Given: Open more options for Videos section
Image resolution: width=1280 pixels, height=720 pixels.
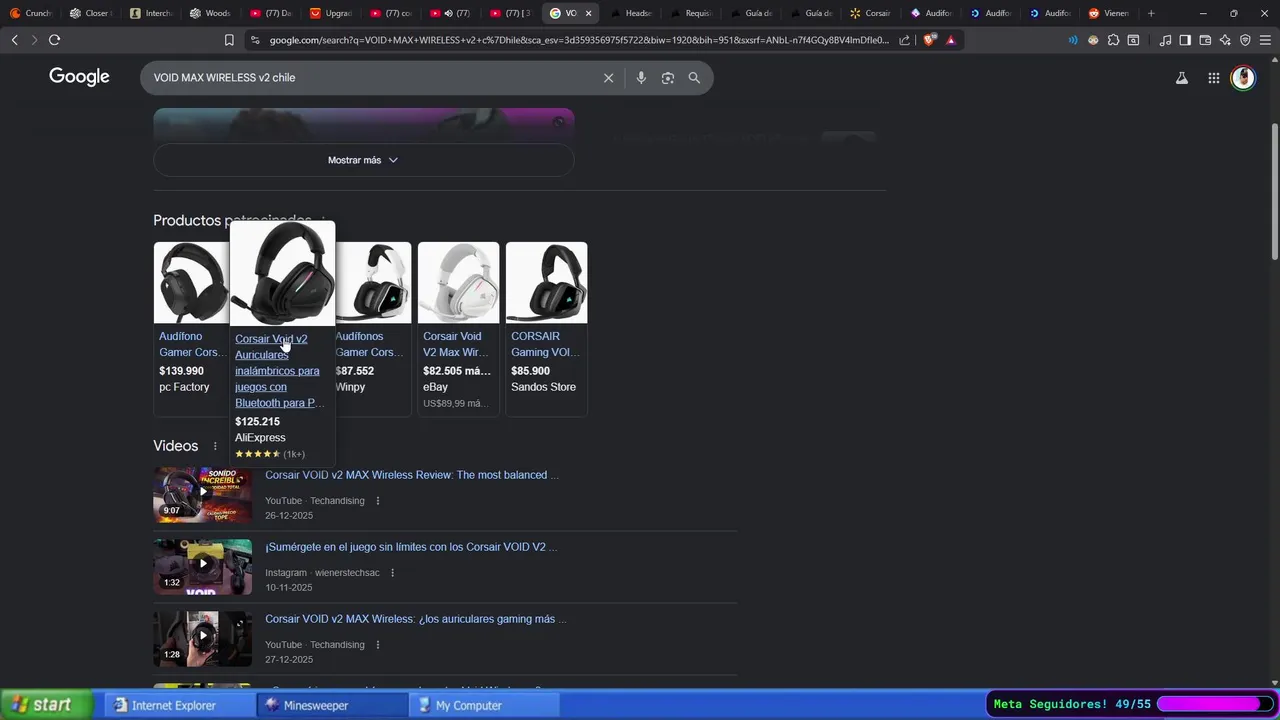Looking at the screenshot, I should [x=215, y=446].
